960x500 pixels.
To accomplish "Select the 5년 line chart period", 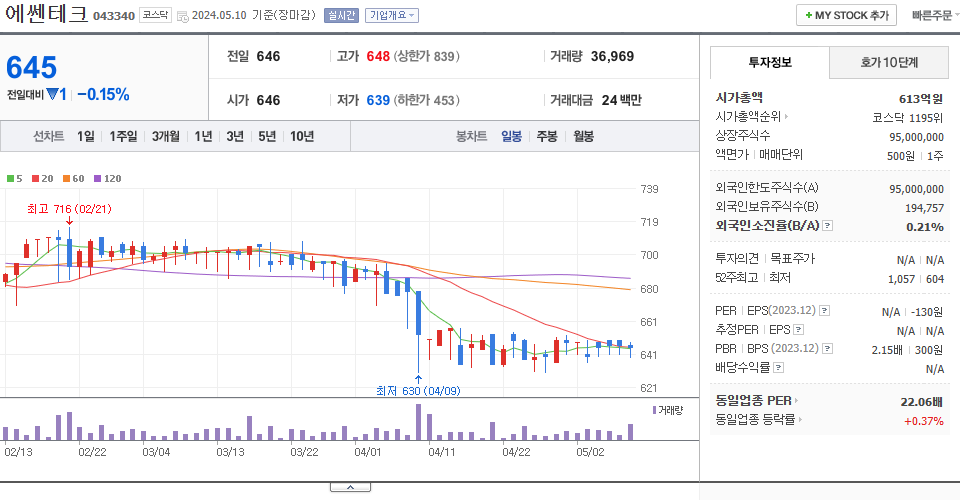I will pyautogui.click(x=267, y=136).
